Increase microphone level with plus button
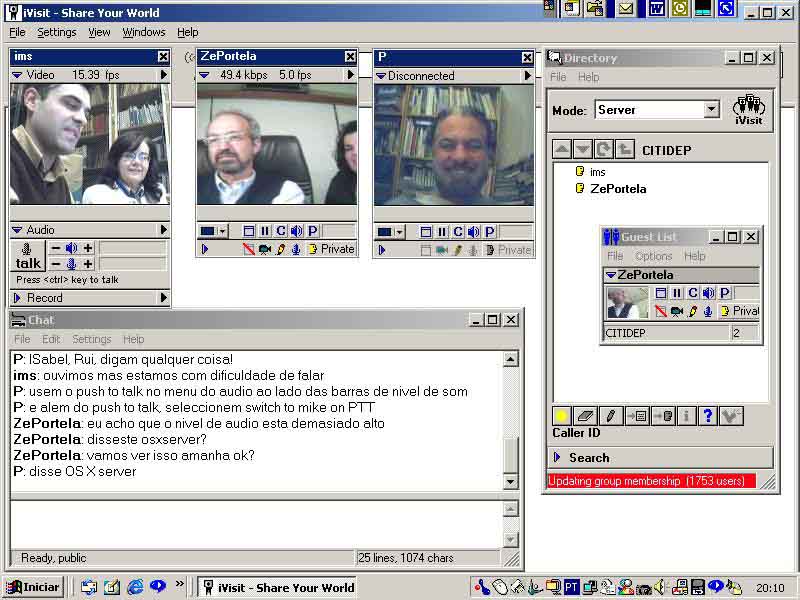Screen dimensions: 800x600 [x=88, y=264]
